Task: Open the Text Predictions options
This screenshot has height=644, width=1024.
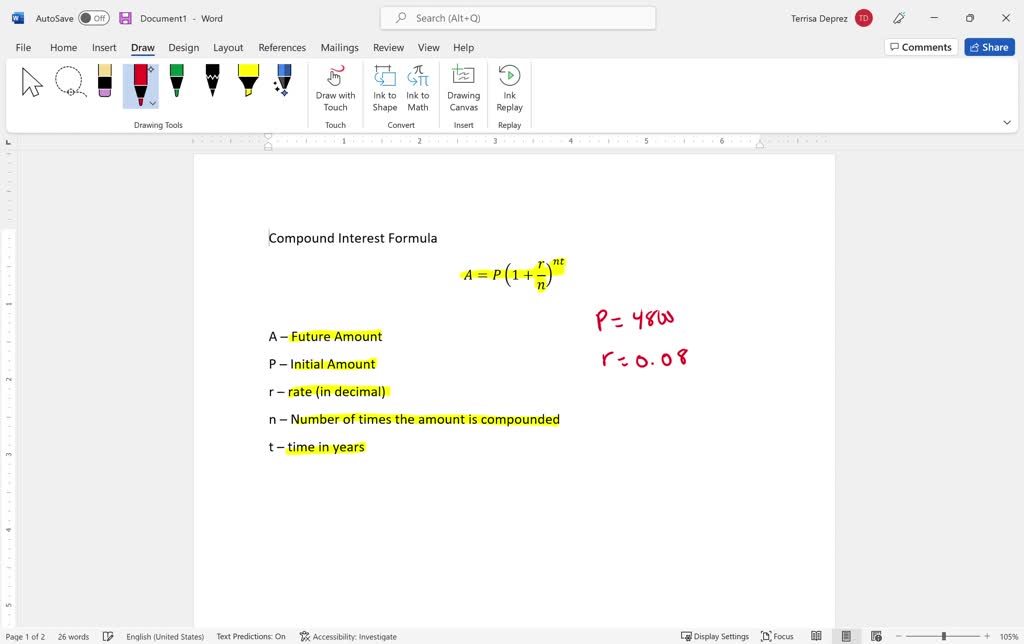Action: [251, 636]
